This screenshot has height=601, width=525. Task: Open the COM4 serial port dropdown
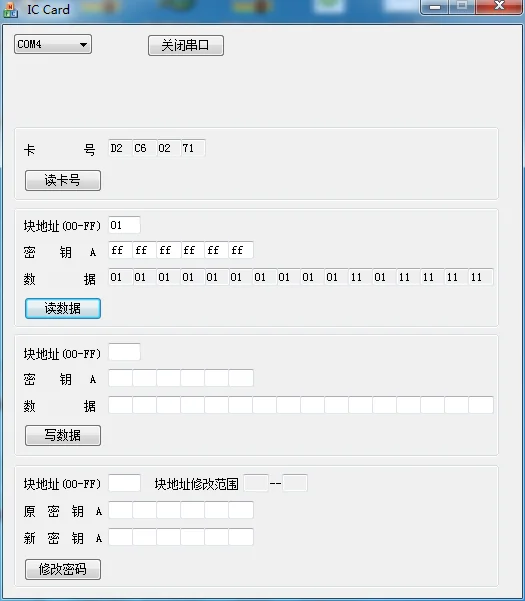[x=53, y=44]
